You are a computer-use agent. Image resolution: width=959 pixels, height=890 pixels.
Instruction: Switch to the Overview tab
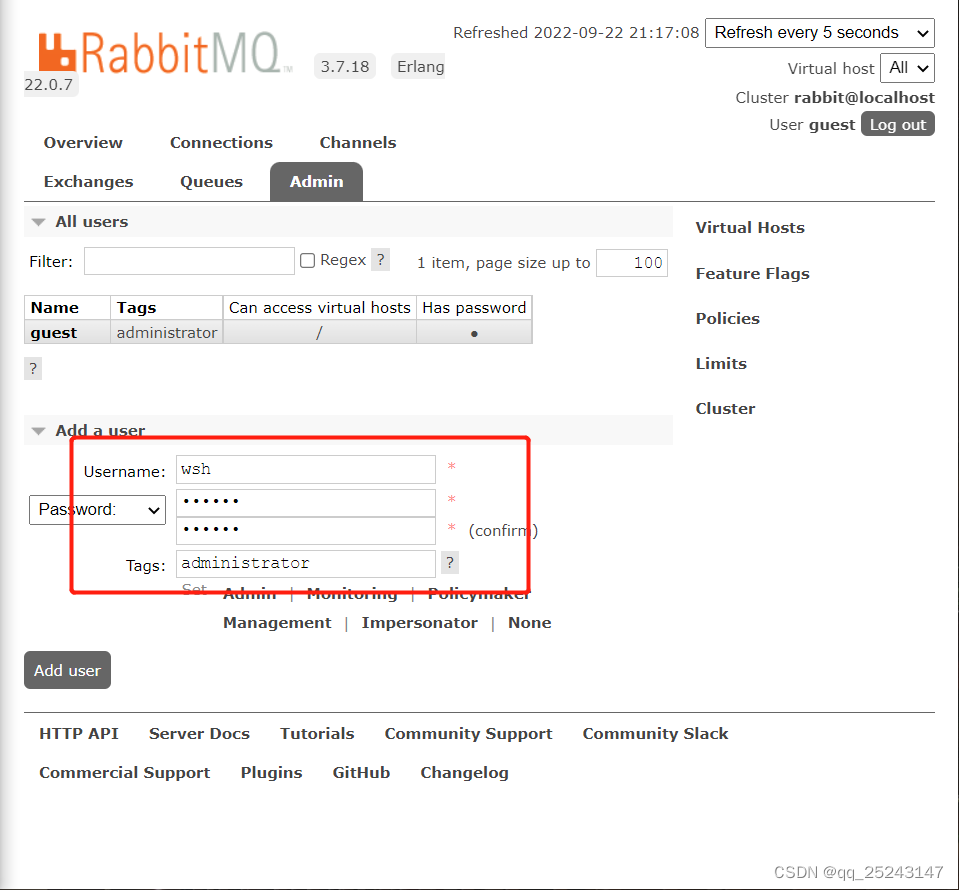(x=83, y=143)
